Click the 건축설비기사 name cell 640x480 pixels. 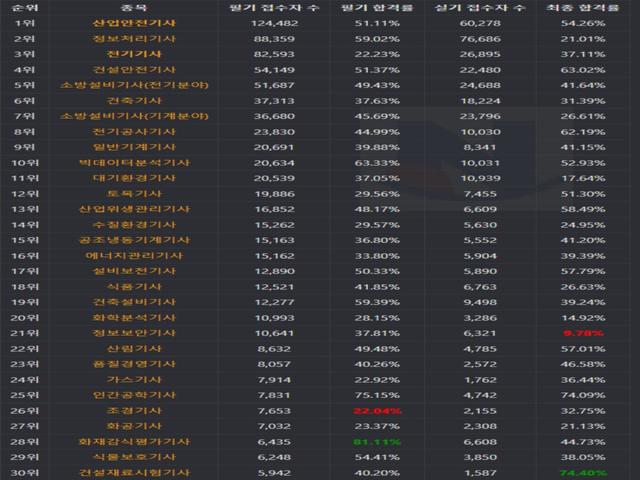click(x=134, y=302)
